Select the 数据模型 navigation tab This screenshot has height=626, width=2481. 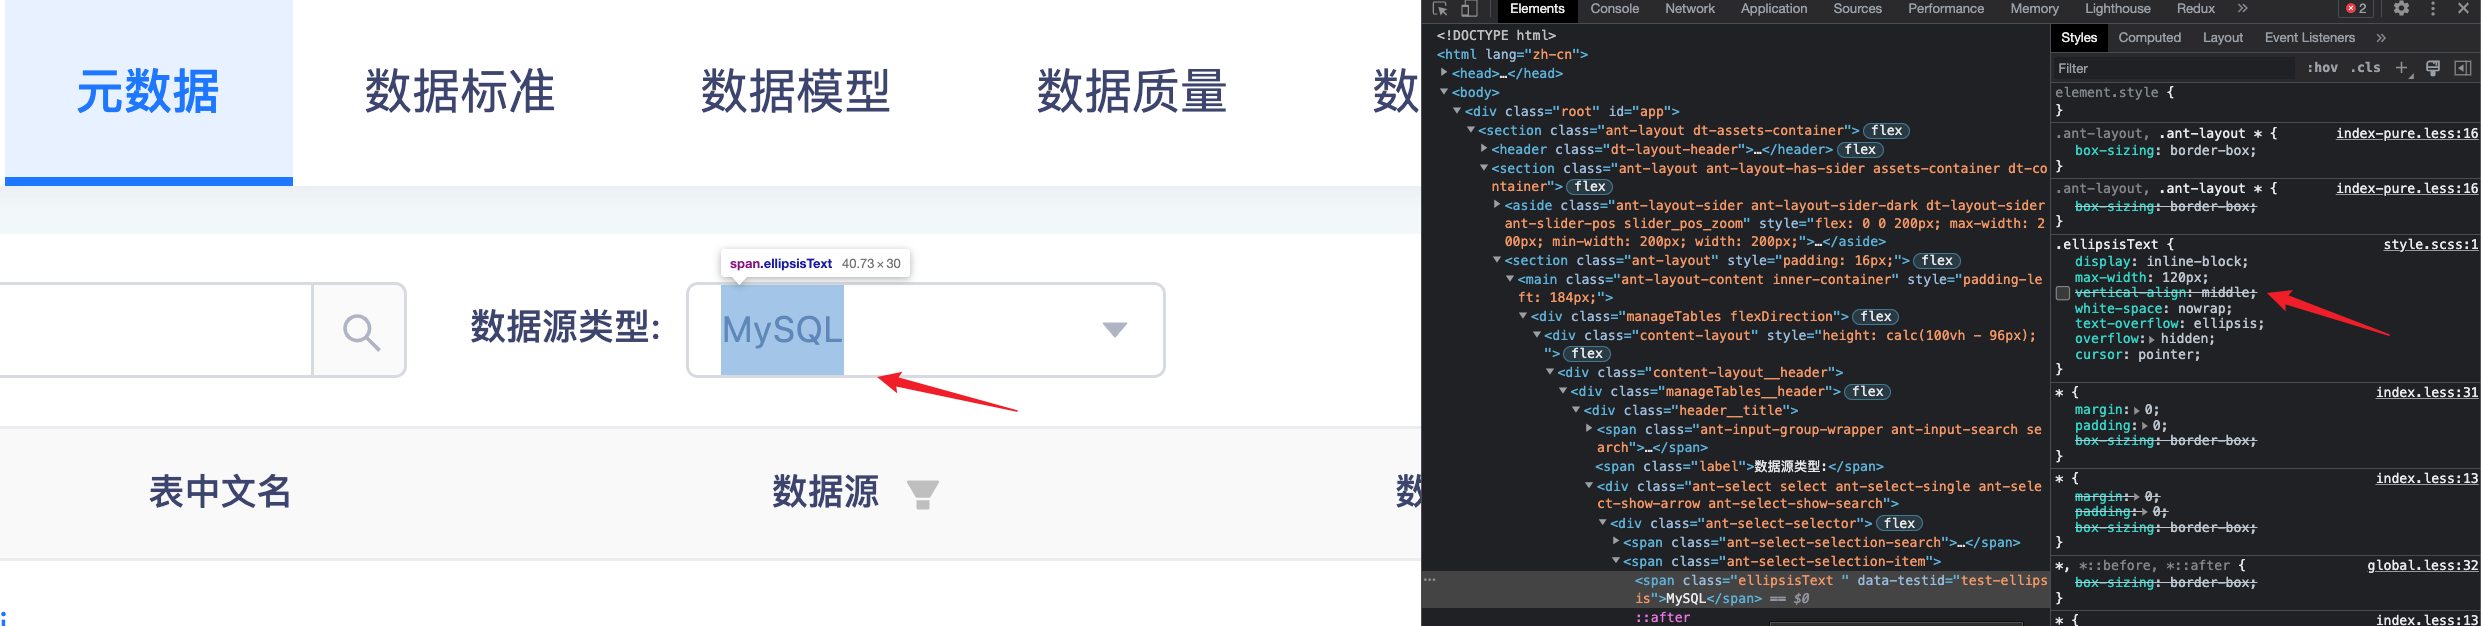tap(795, 92)
